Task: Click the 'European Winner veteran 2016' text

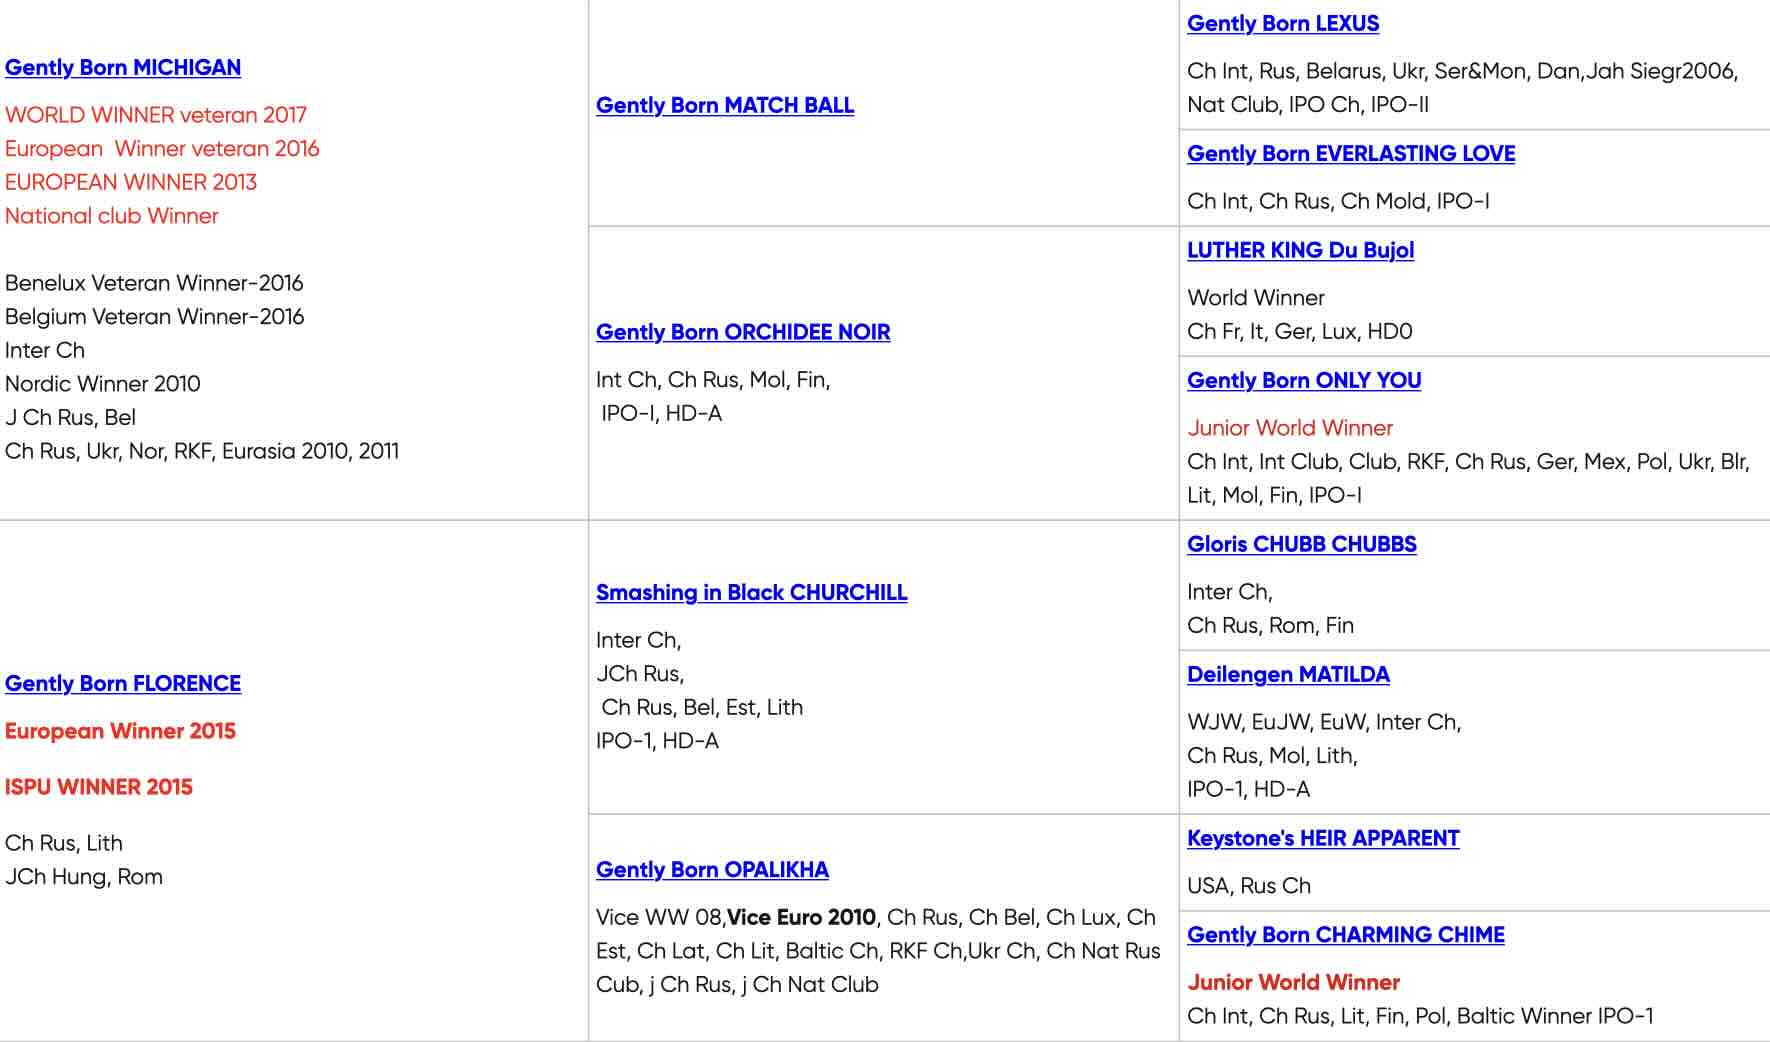Action: click(162, 148)
